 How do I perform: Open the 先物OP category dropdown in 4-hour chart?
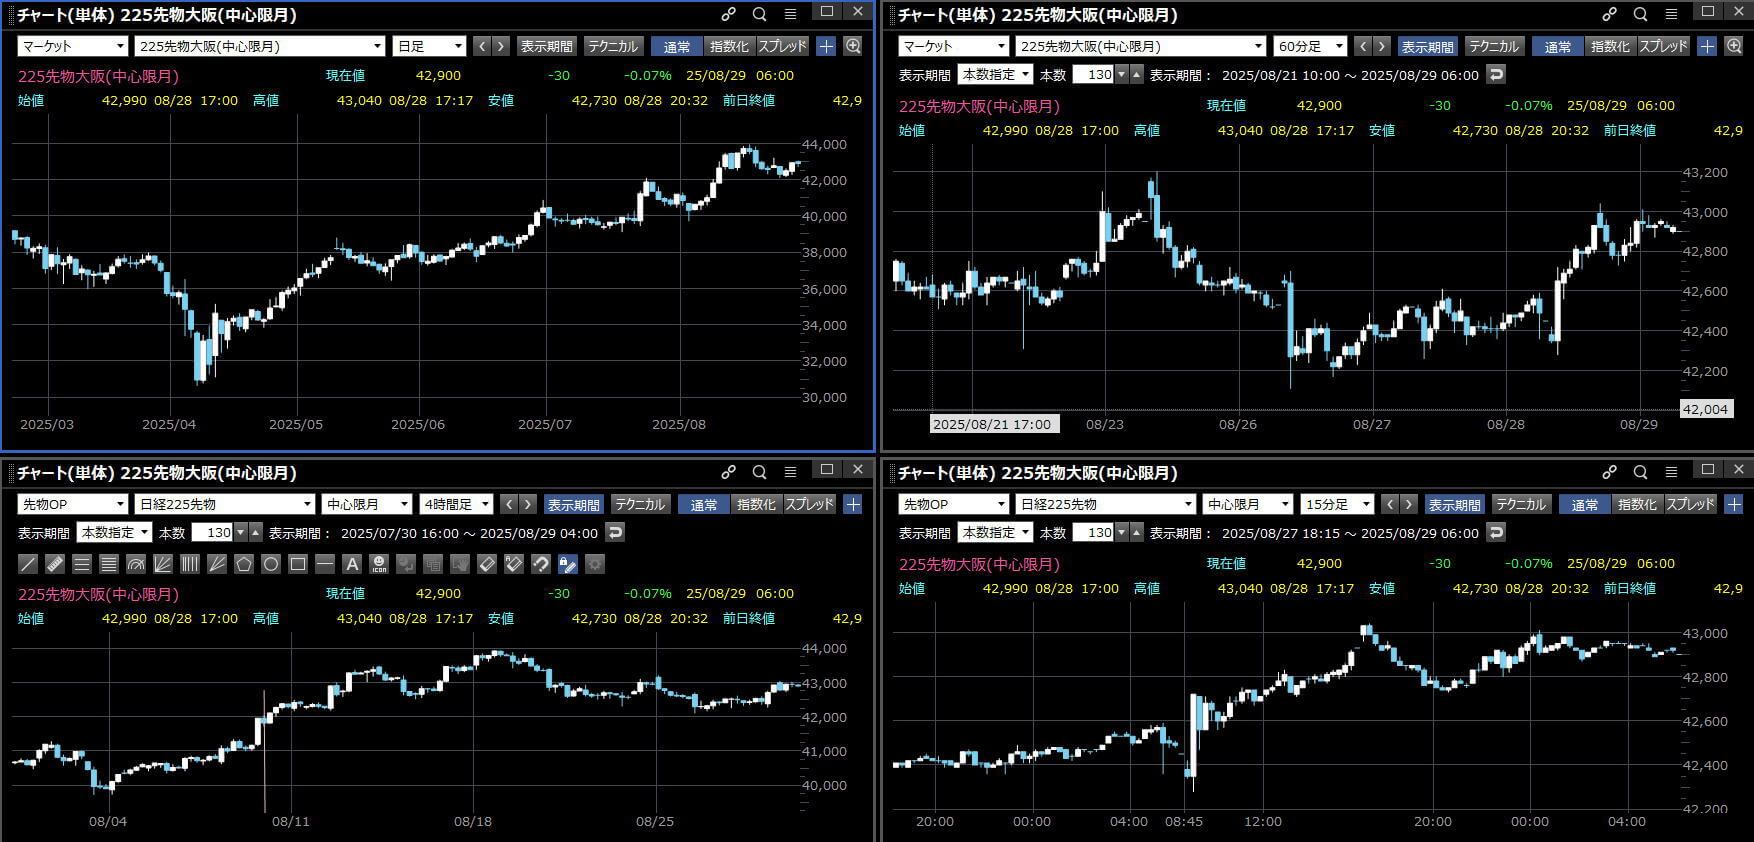pos(72,504)
